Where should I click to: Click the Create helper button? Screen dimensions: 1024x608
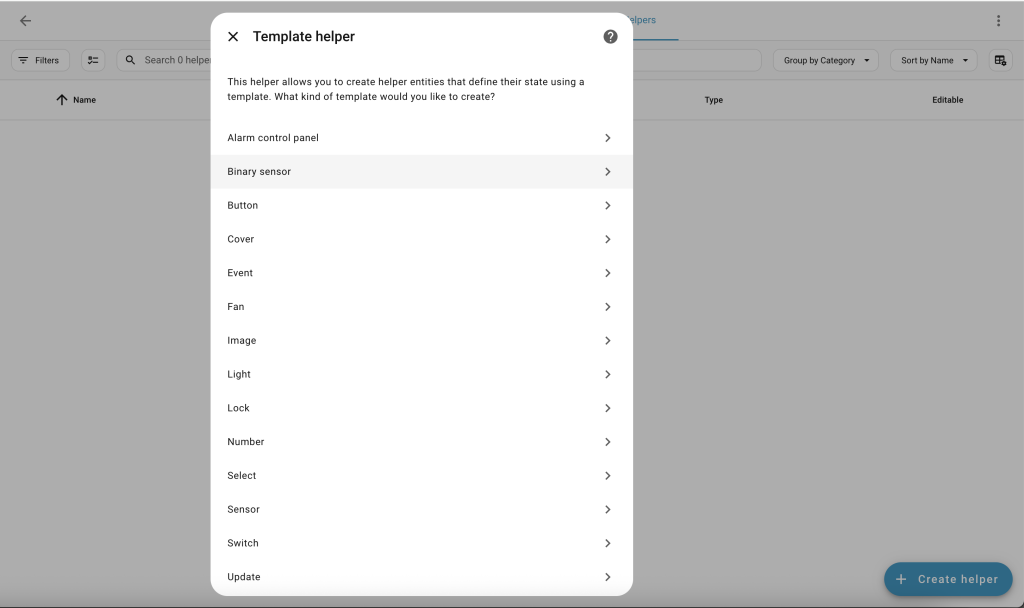pos(948,579)
